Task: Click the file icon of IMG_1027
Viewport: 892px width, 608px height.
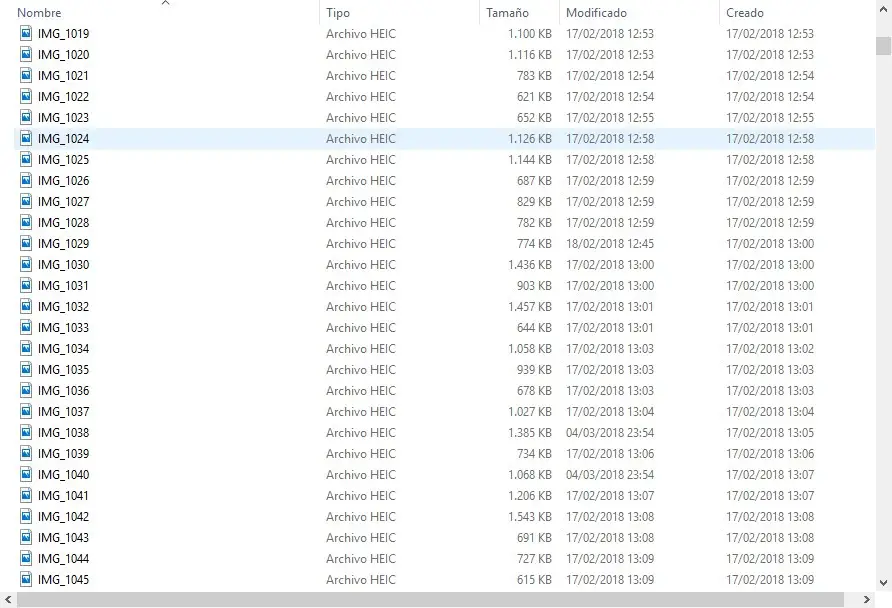Action: (x=26, y=201)
